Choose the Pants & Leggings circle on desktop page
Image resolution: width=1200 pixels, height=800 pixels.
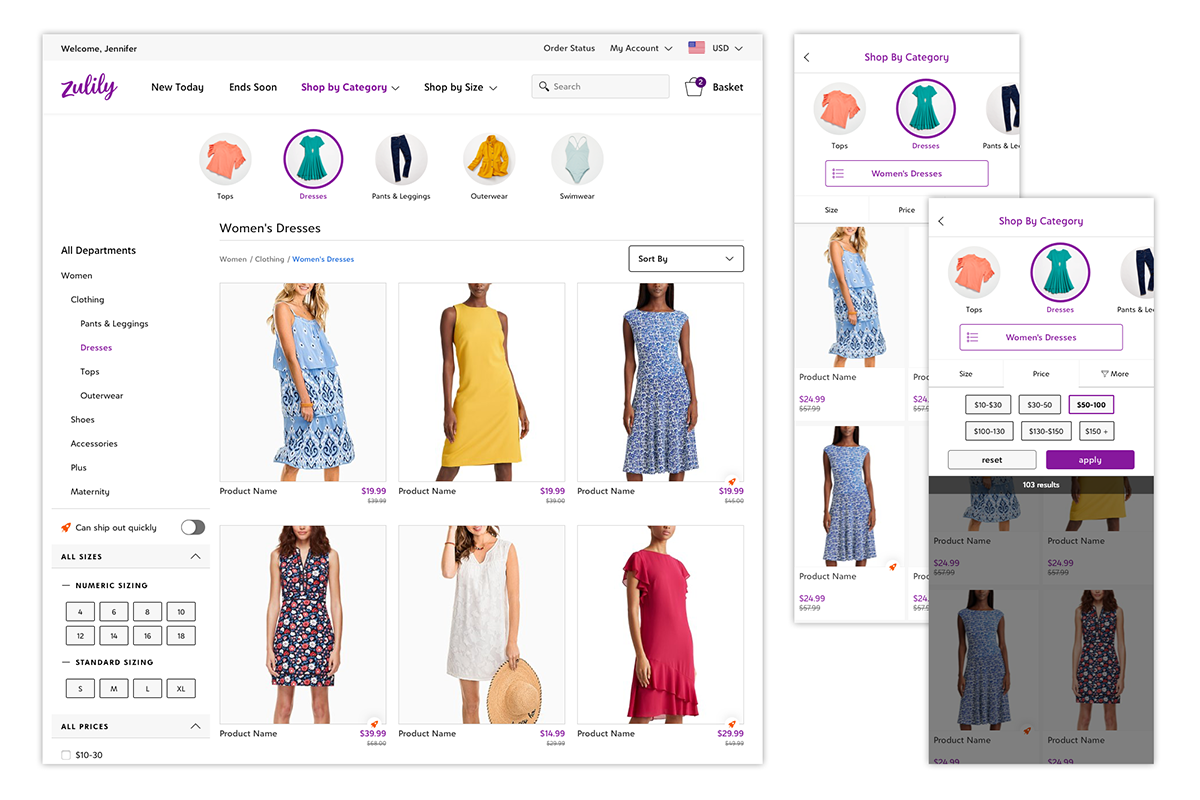click(401, 159)
